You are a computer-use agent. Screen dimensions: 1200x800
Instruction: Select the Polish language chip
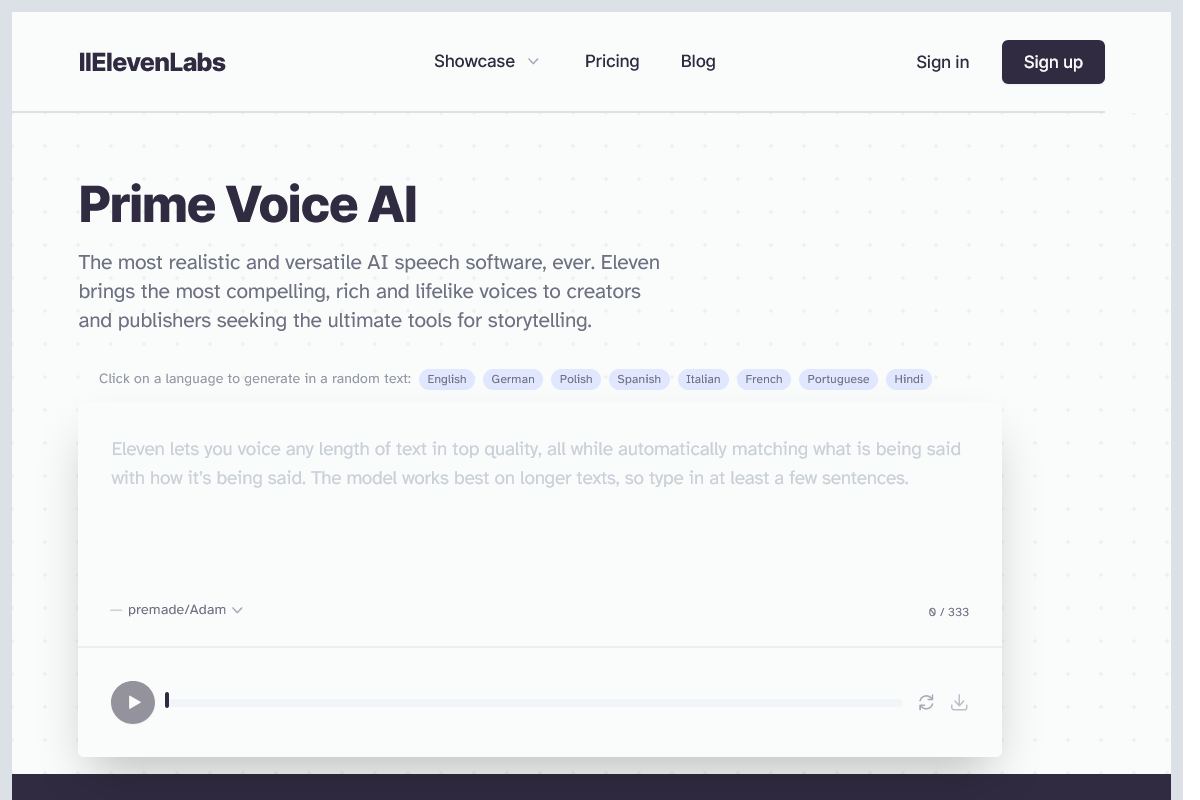(x=575, y=379)
